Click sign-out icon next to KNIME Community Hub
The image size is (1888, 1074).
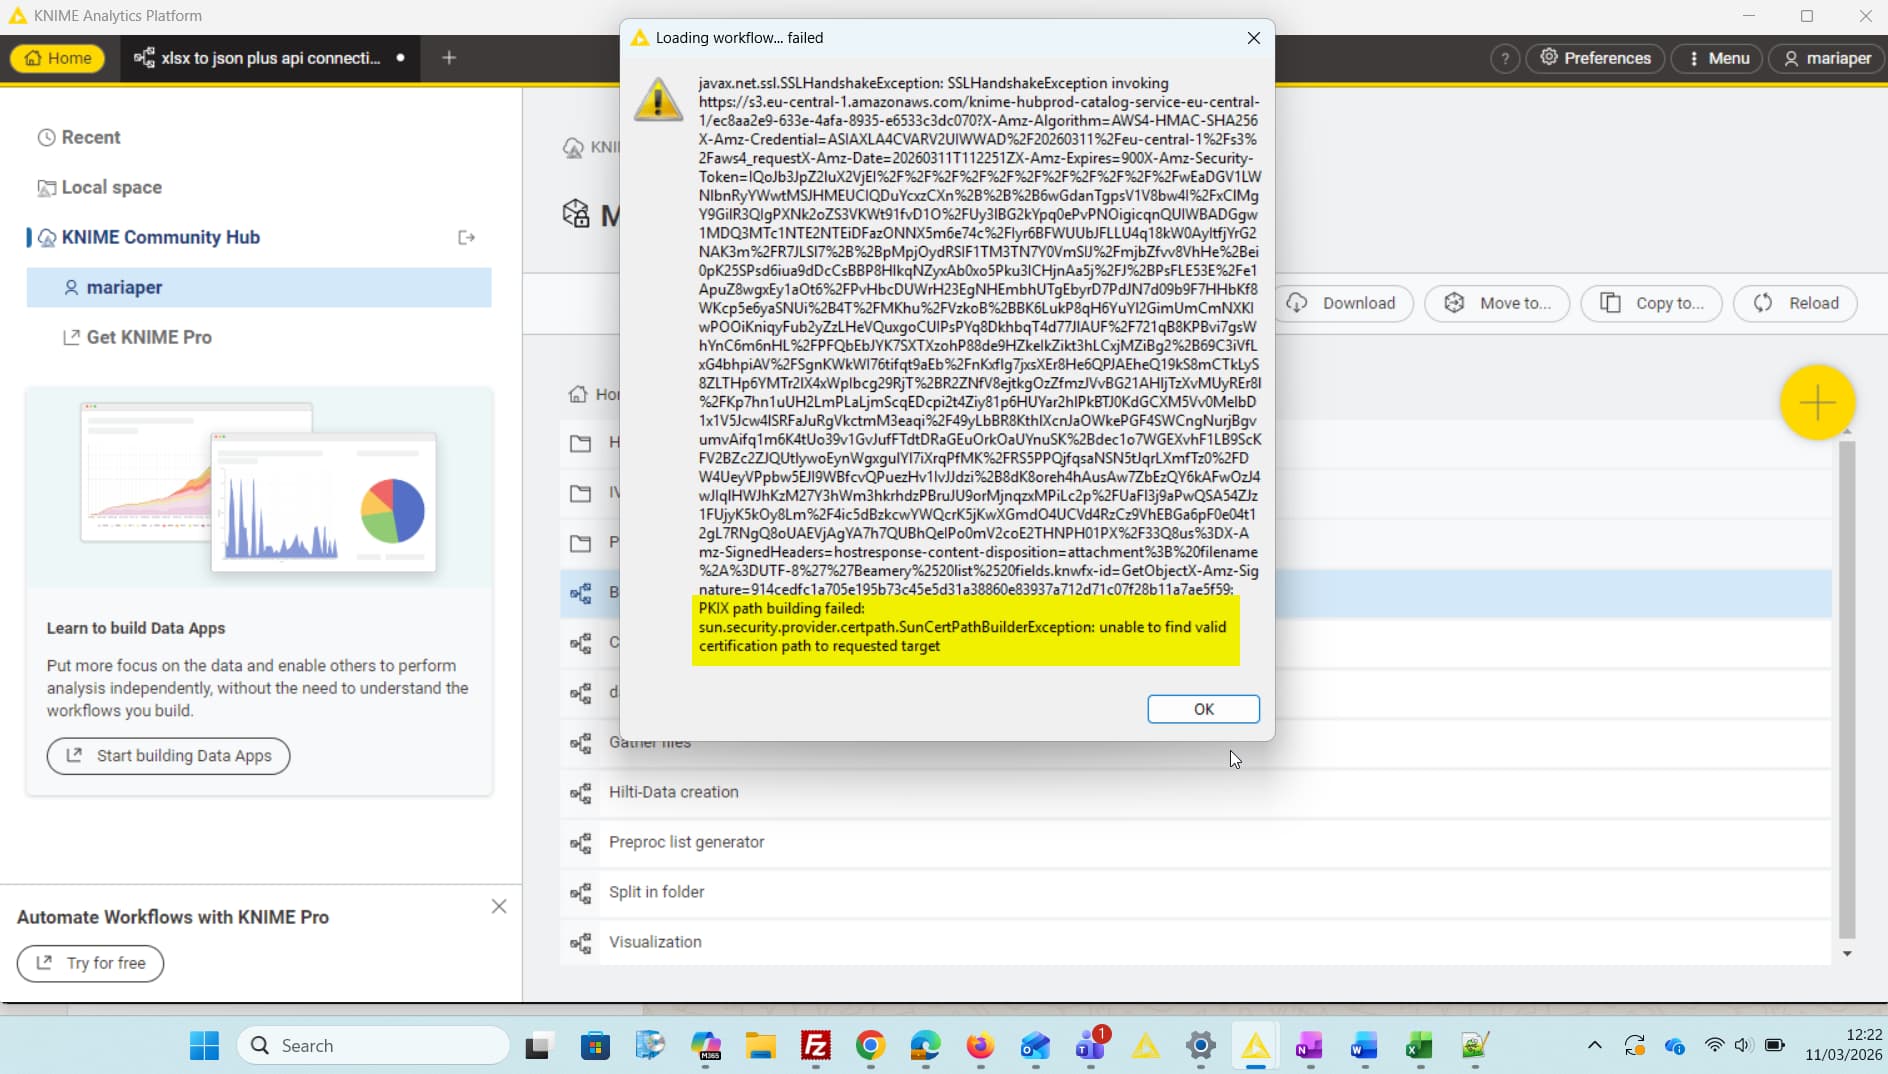466,237
